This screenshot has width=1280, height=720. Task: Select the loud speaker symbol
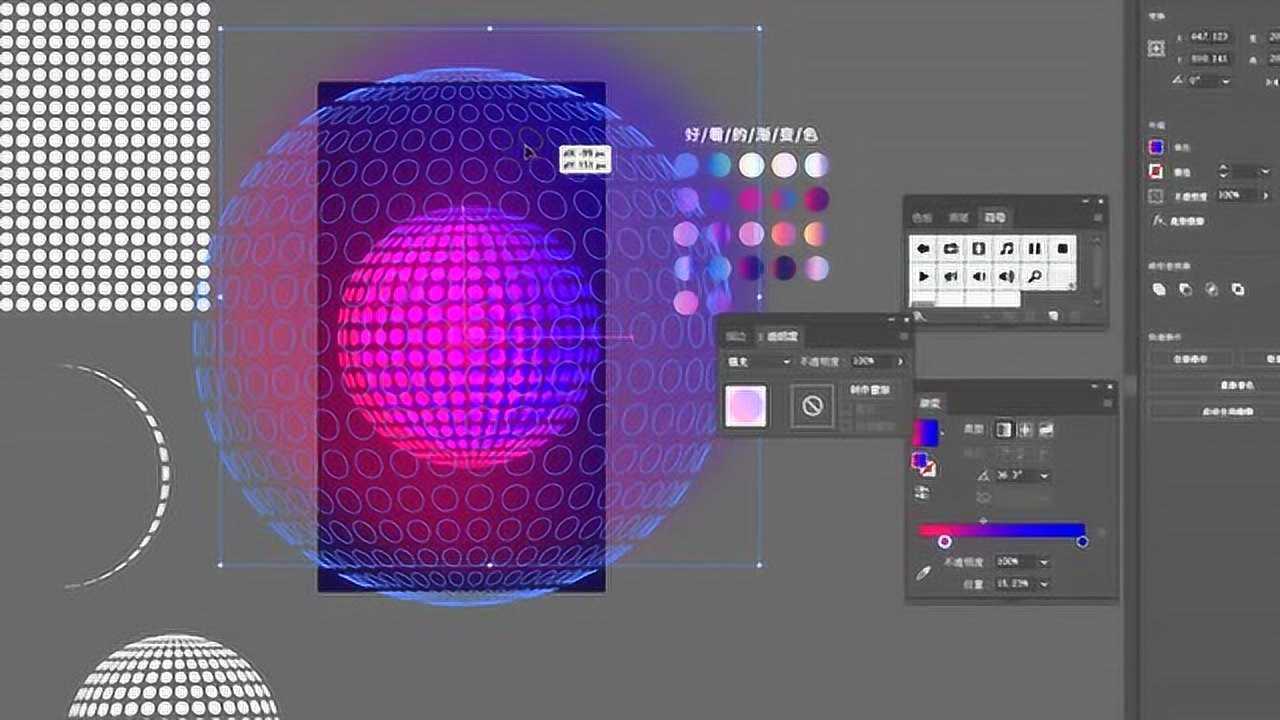click(x=1007, y=276)
